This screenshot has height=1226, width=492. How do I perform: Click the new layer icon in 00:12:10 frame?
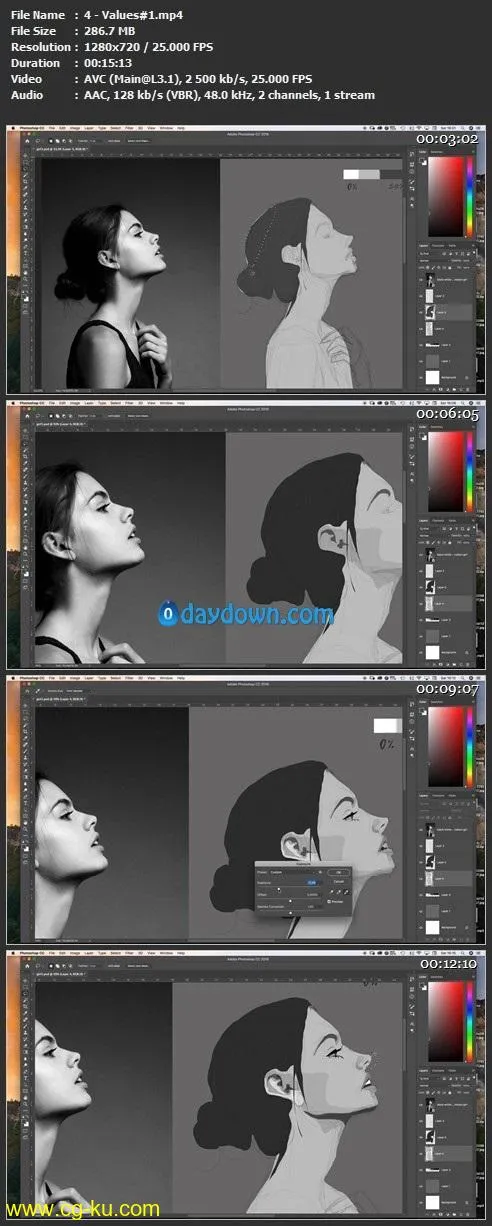[461, 1214]
